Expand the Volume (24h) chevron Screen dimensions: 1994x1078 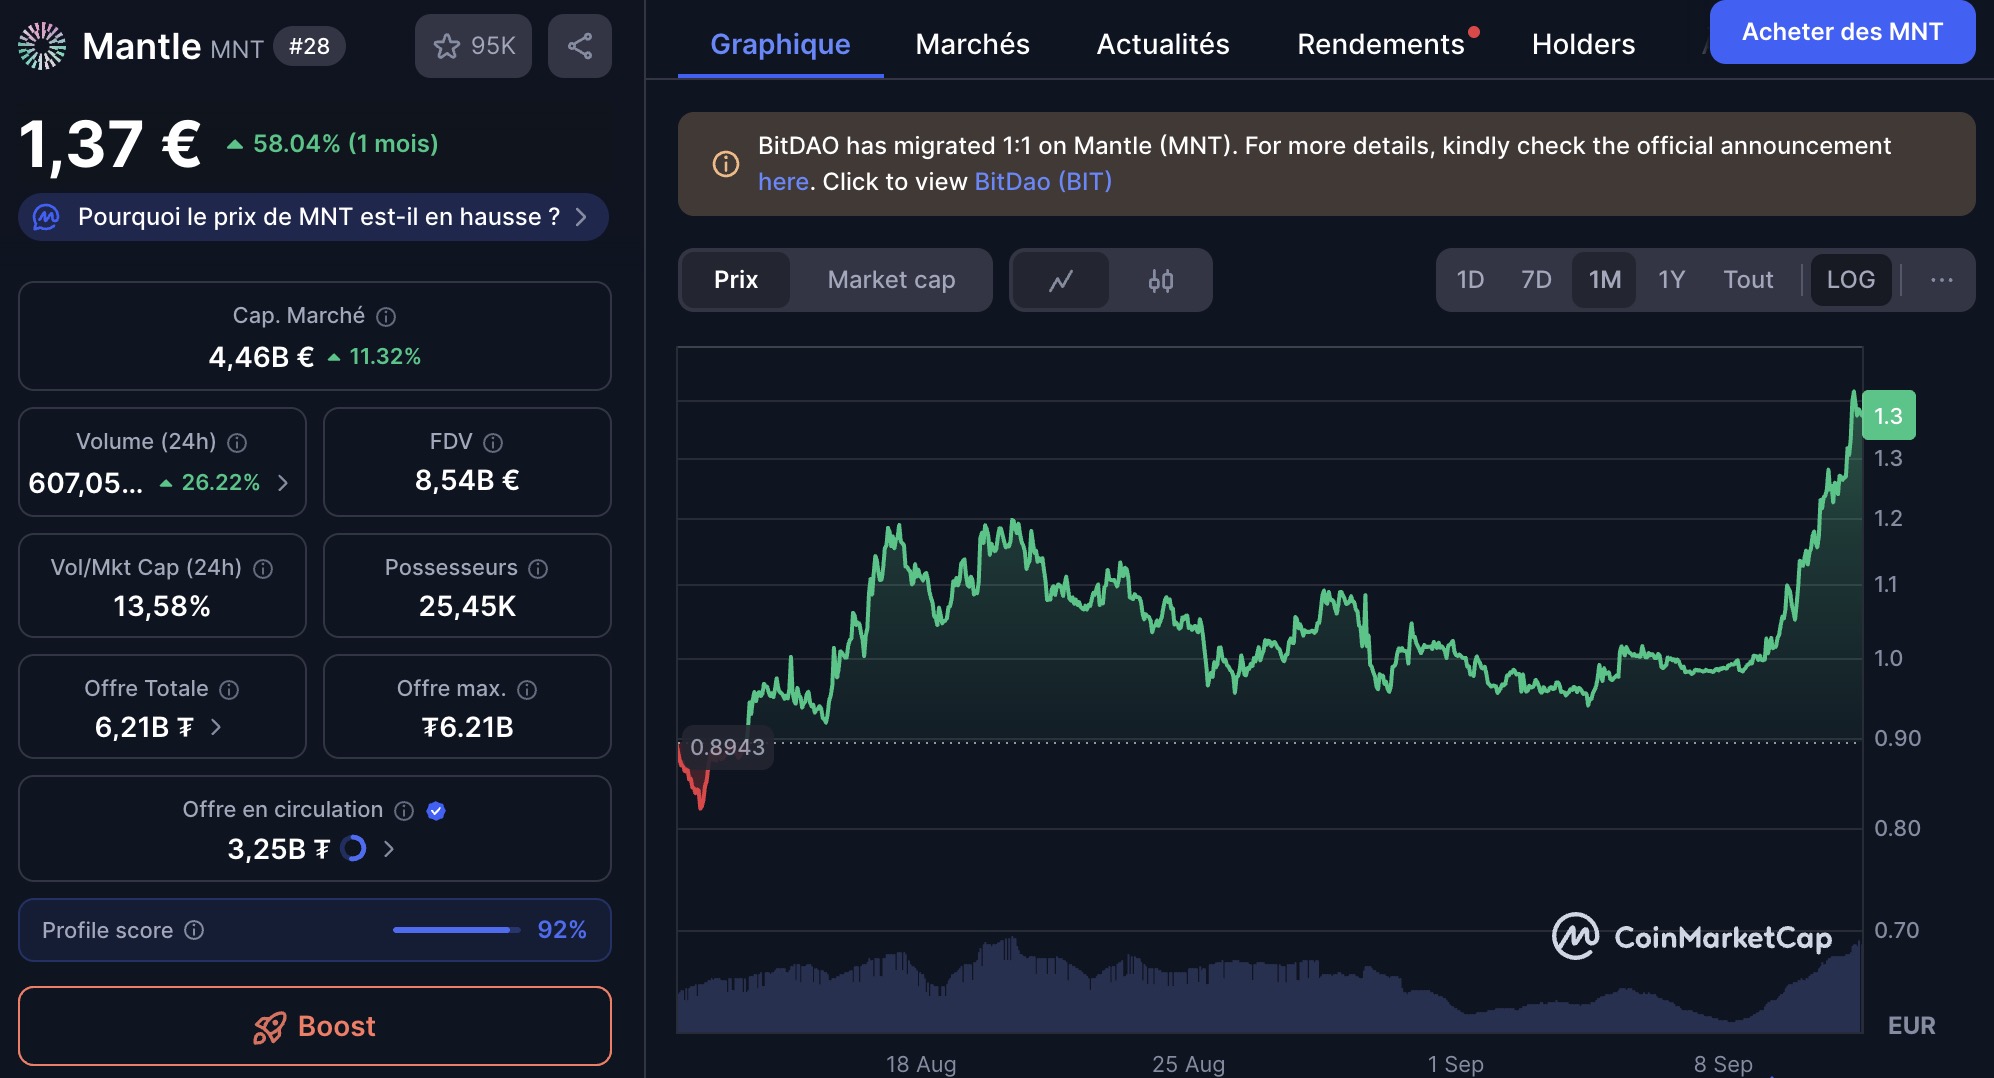coord(283,483)
